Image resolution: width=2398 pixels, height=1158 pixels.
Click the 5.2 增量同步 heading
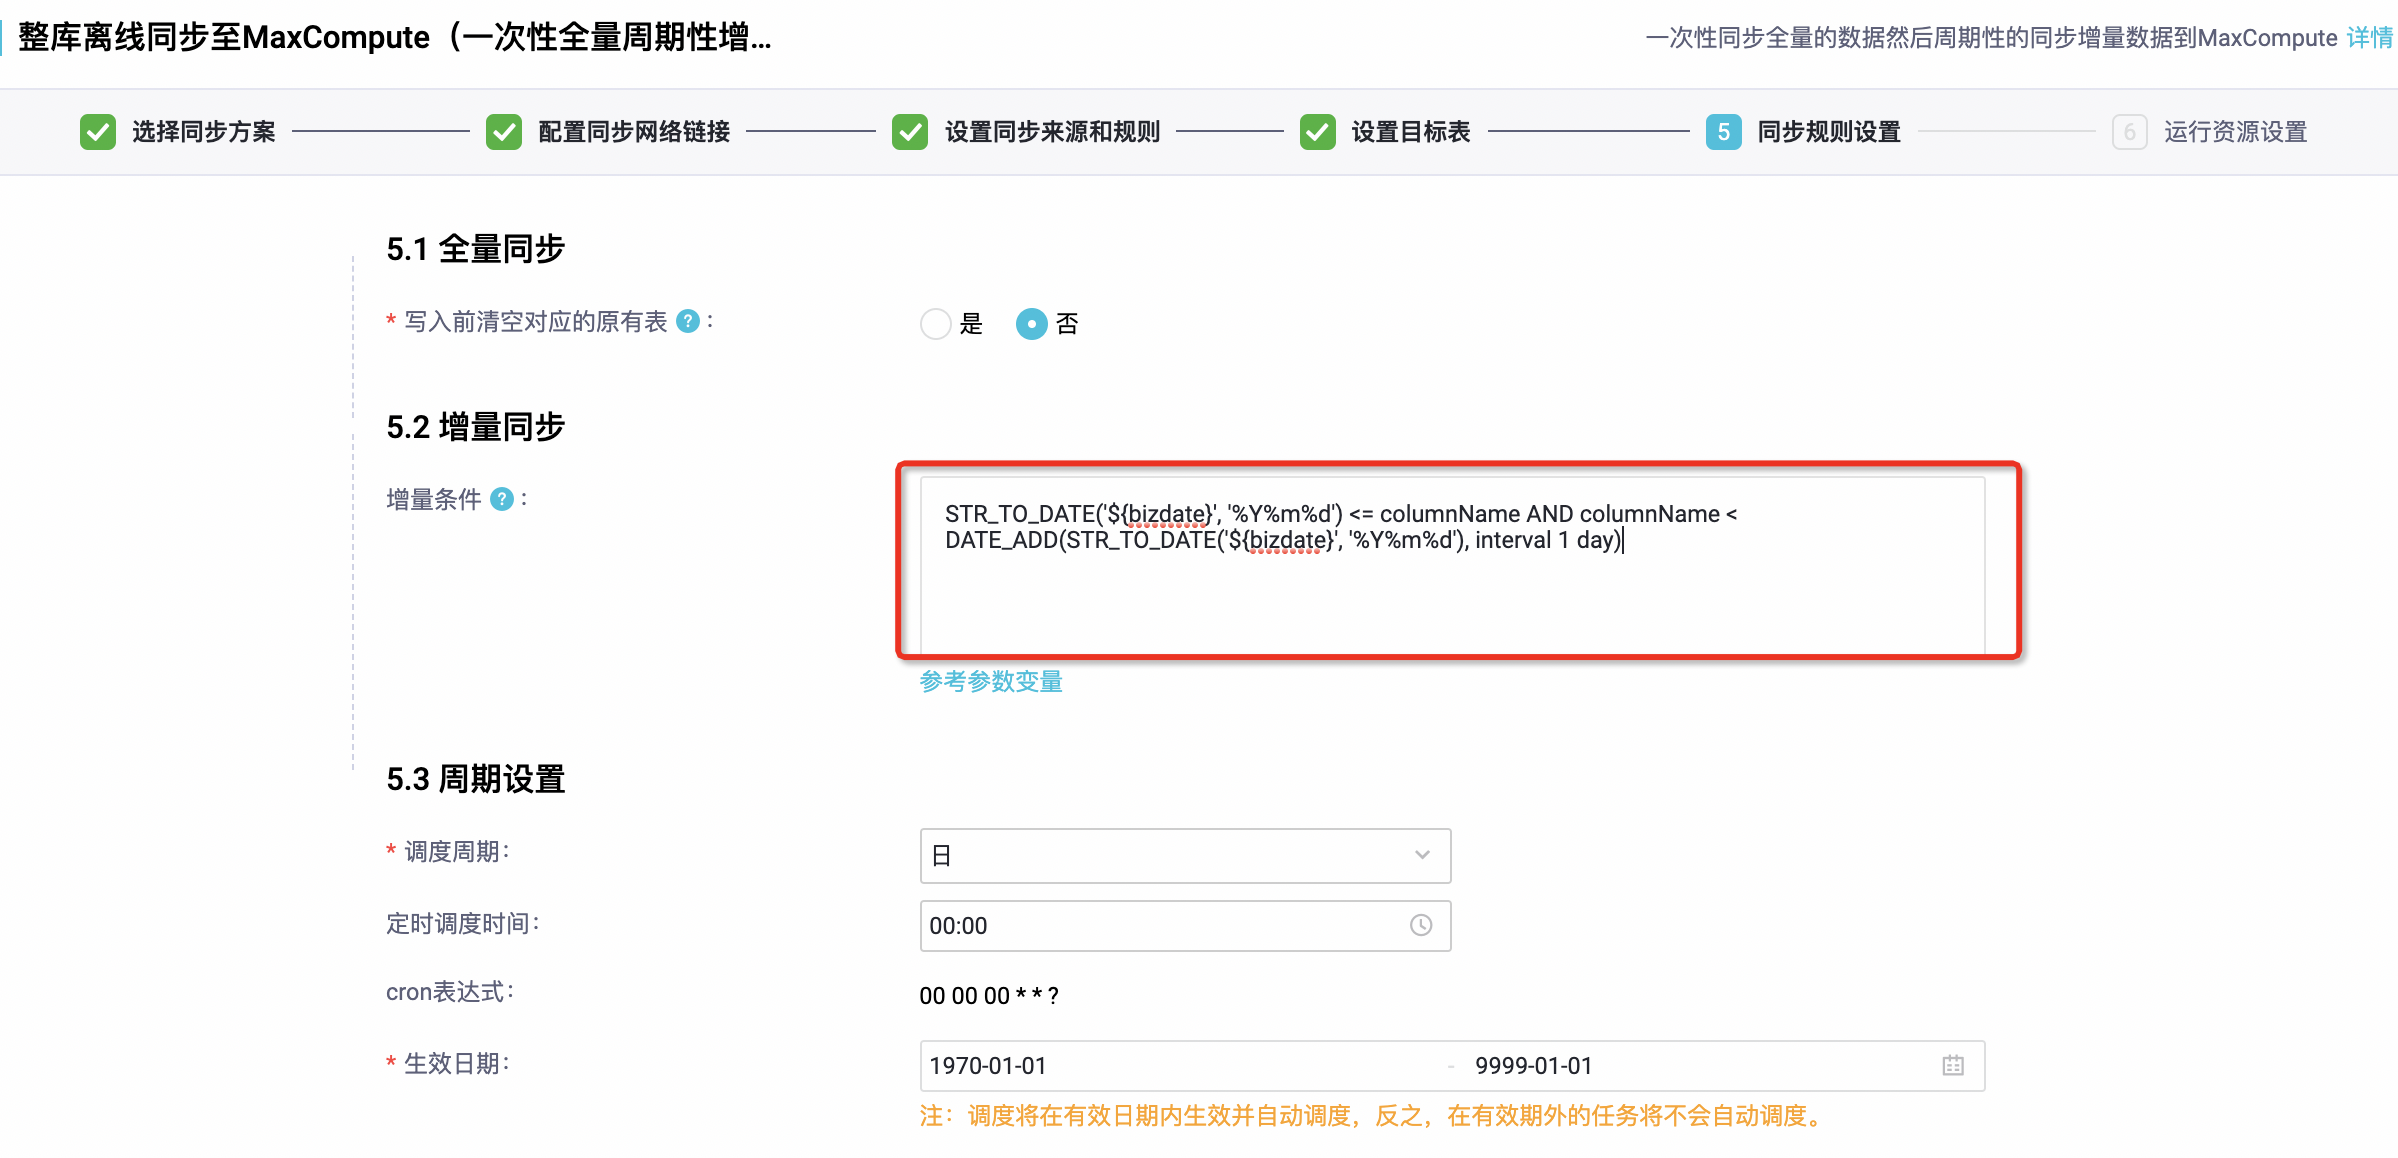pos(476,427)
